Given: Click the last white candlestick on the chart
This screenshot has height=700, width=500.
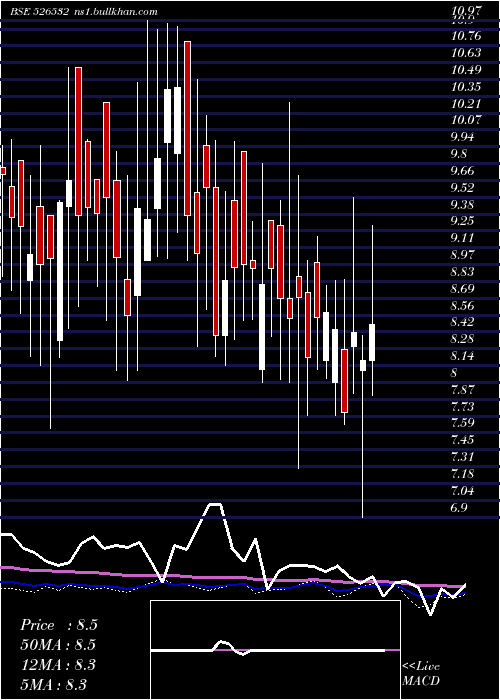Looking at the screenshot, I should 372,342.
